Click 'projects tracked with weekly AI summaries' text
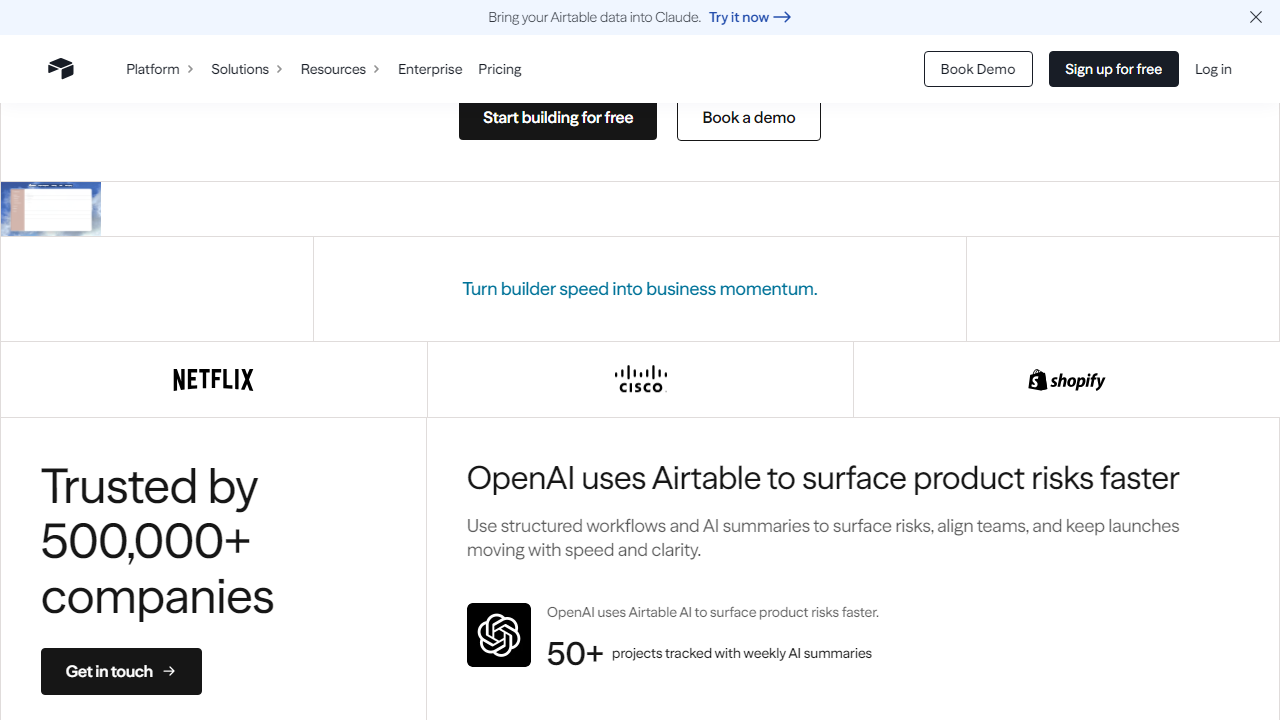The width and height of the screenshot is (1280, 720). pyautogui.click(x=742, y=654)
